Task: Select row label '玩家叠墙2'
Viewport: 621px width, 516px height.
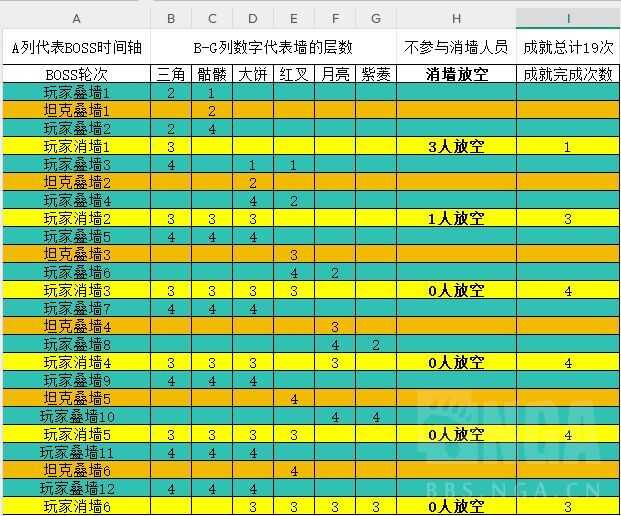Action: [76, 128]
